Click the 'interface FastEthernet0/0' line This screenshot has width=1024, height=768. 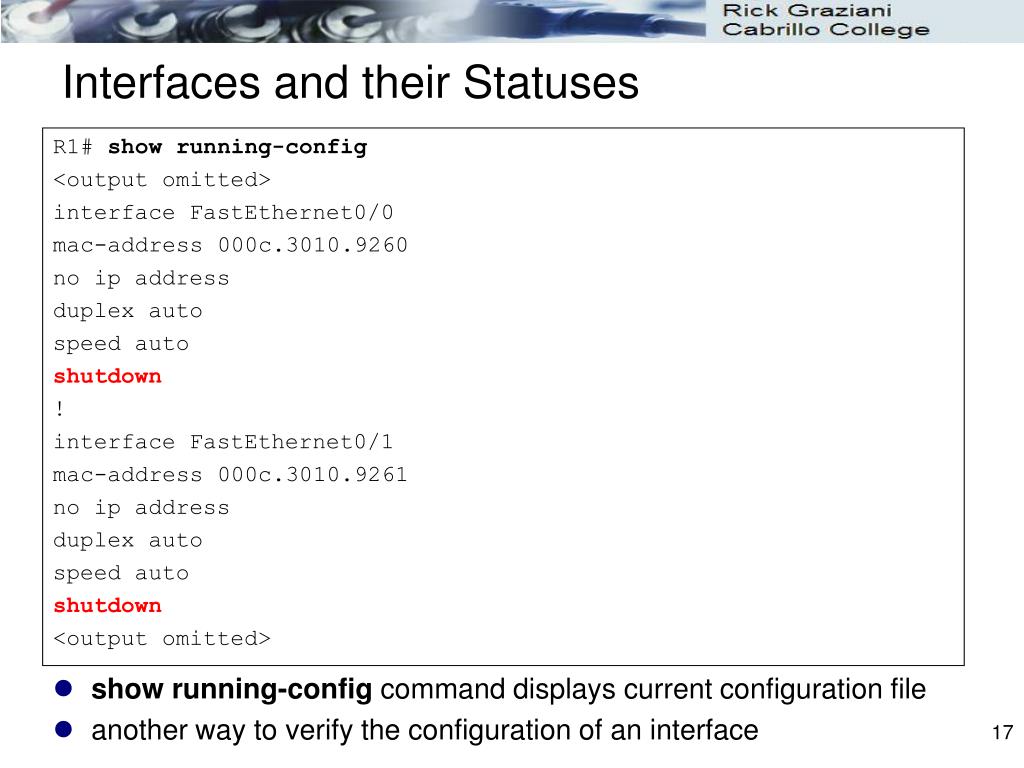tap(223, 212)
